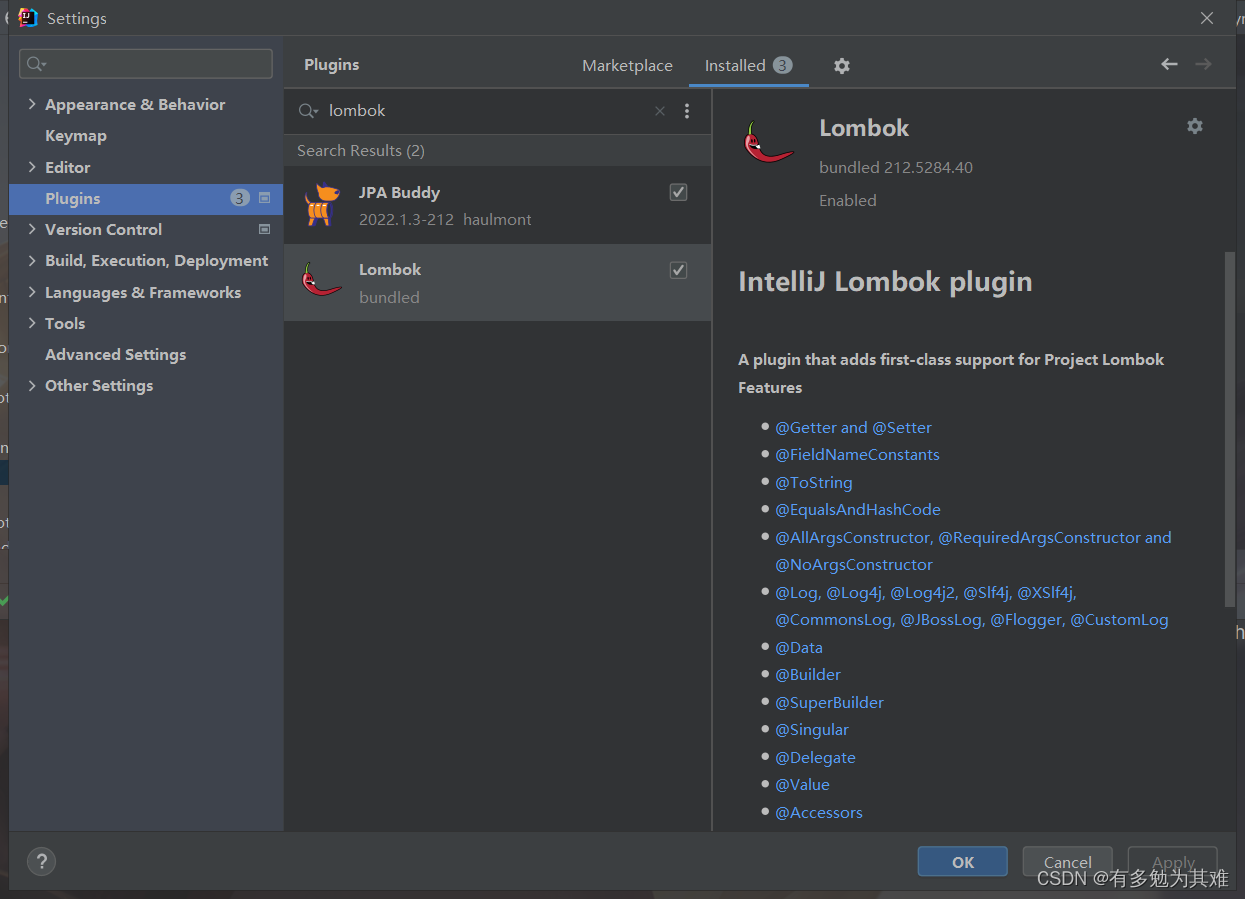
Task: Click the plugin search magnifier icon
Action: (308, 111)
